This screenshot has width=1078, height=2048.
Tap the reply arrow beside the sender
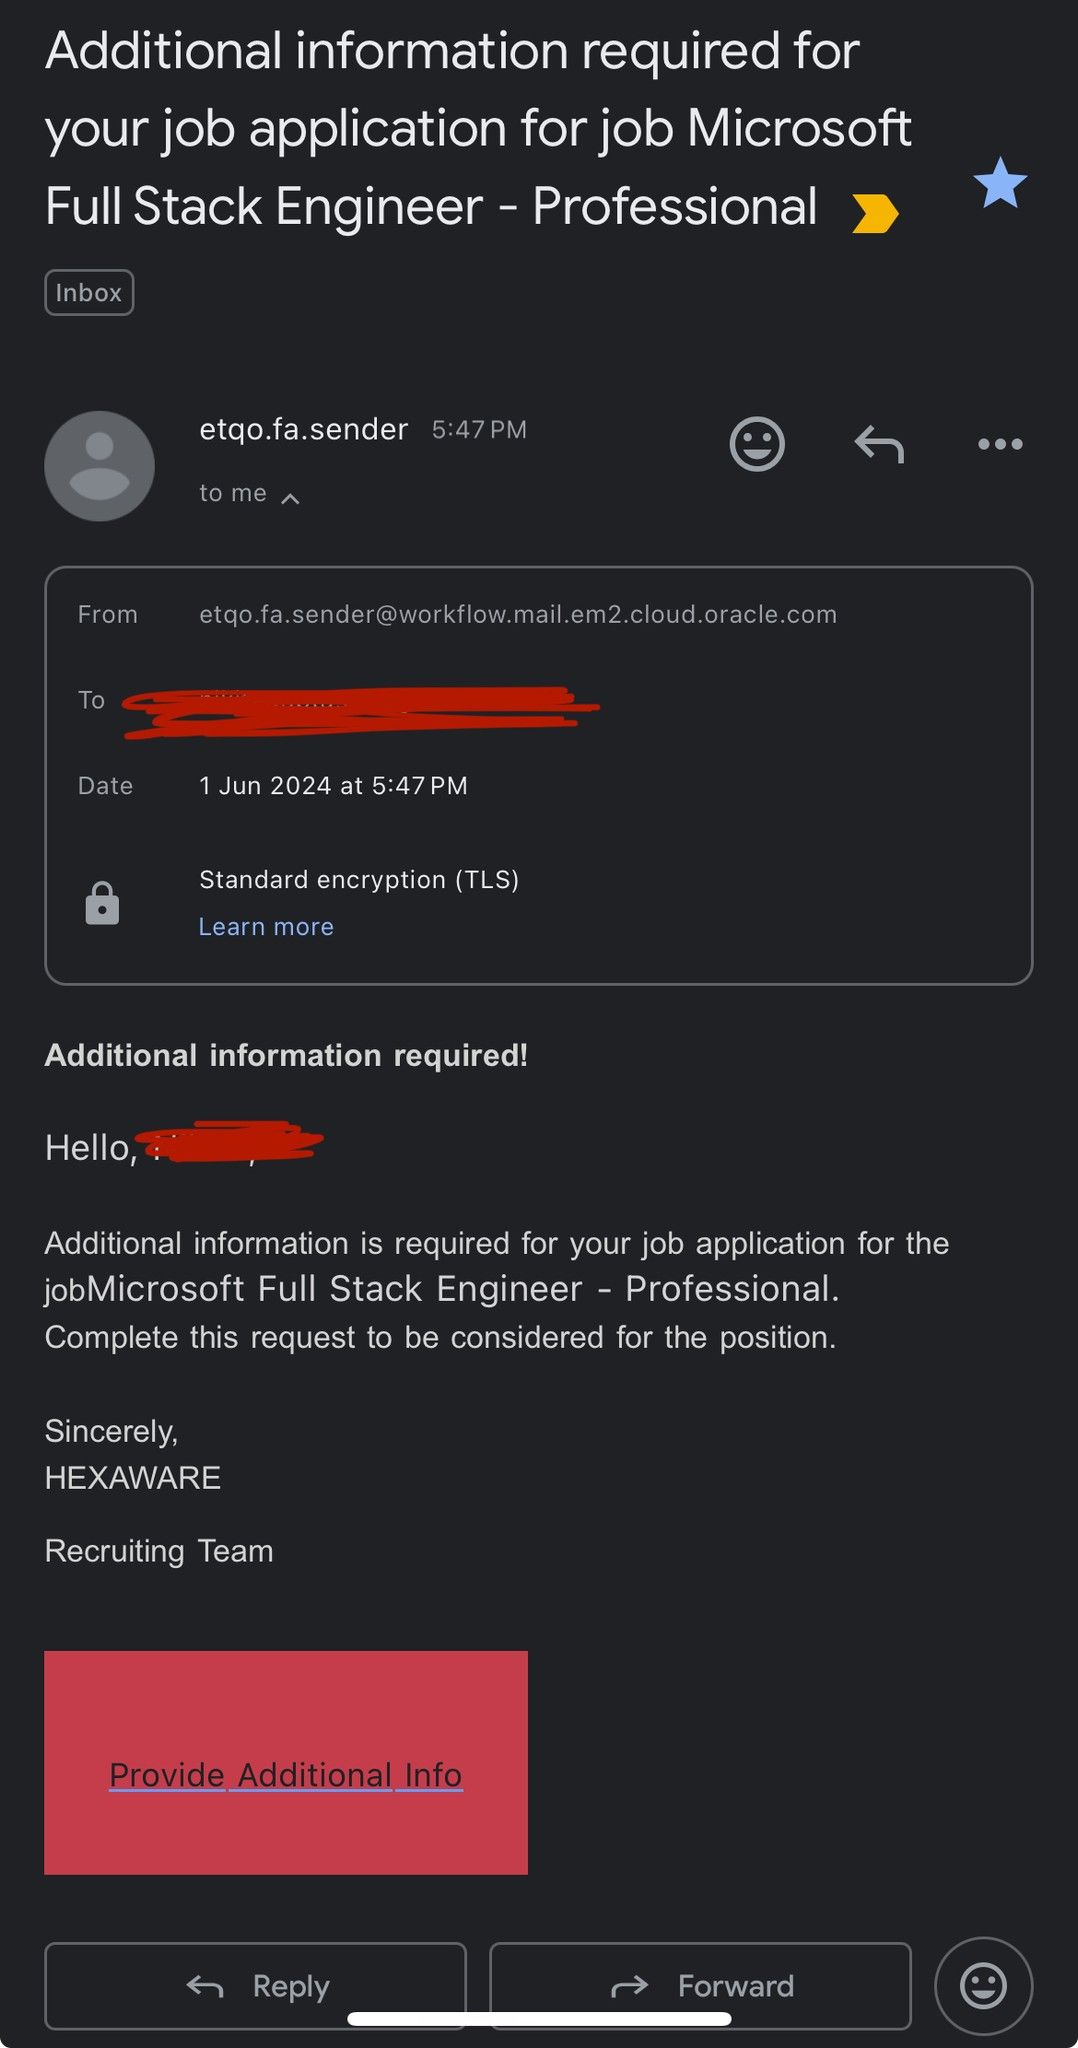[879, 444]
